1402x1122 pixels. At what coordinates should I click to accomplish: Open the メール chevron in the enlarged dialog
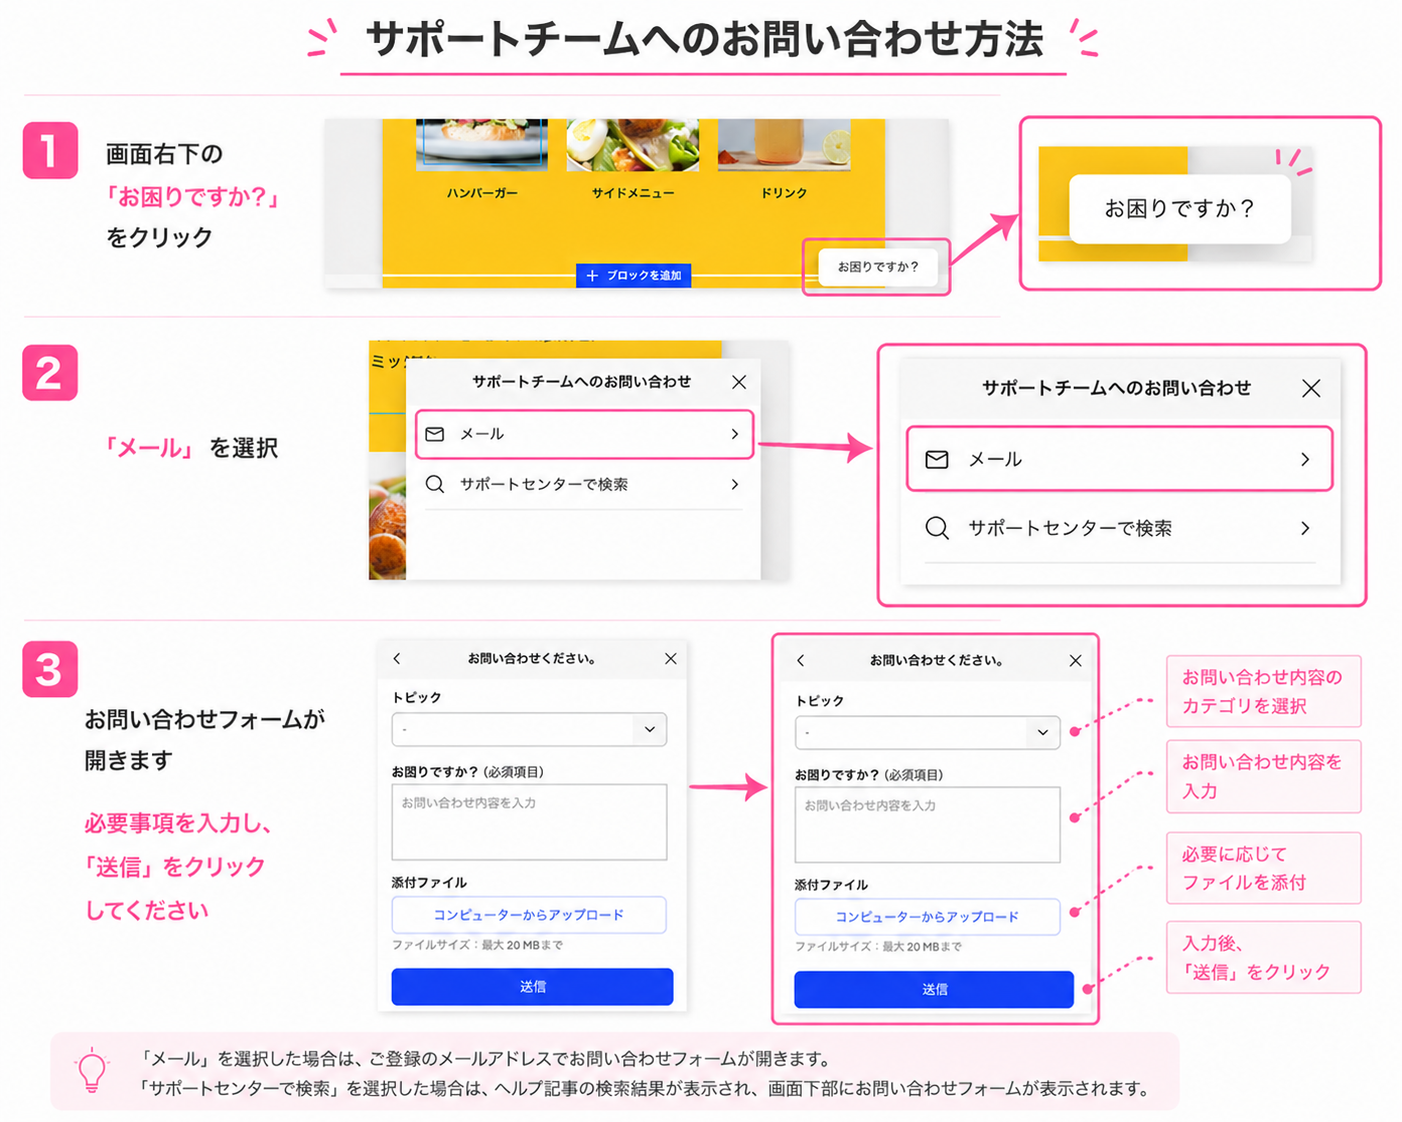tap(1305, 459)
